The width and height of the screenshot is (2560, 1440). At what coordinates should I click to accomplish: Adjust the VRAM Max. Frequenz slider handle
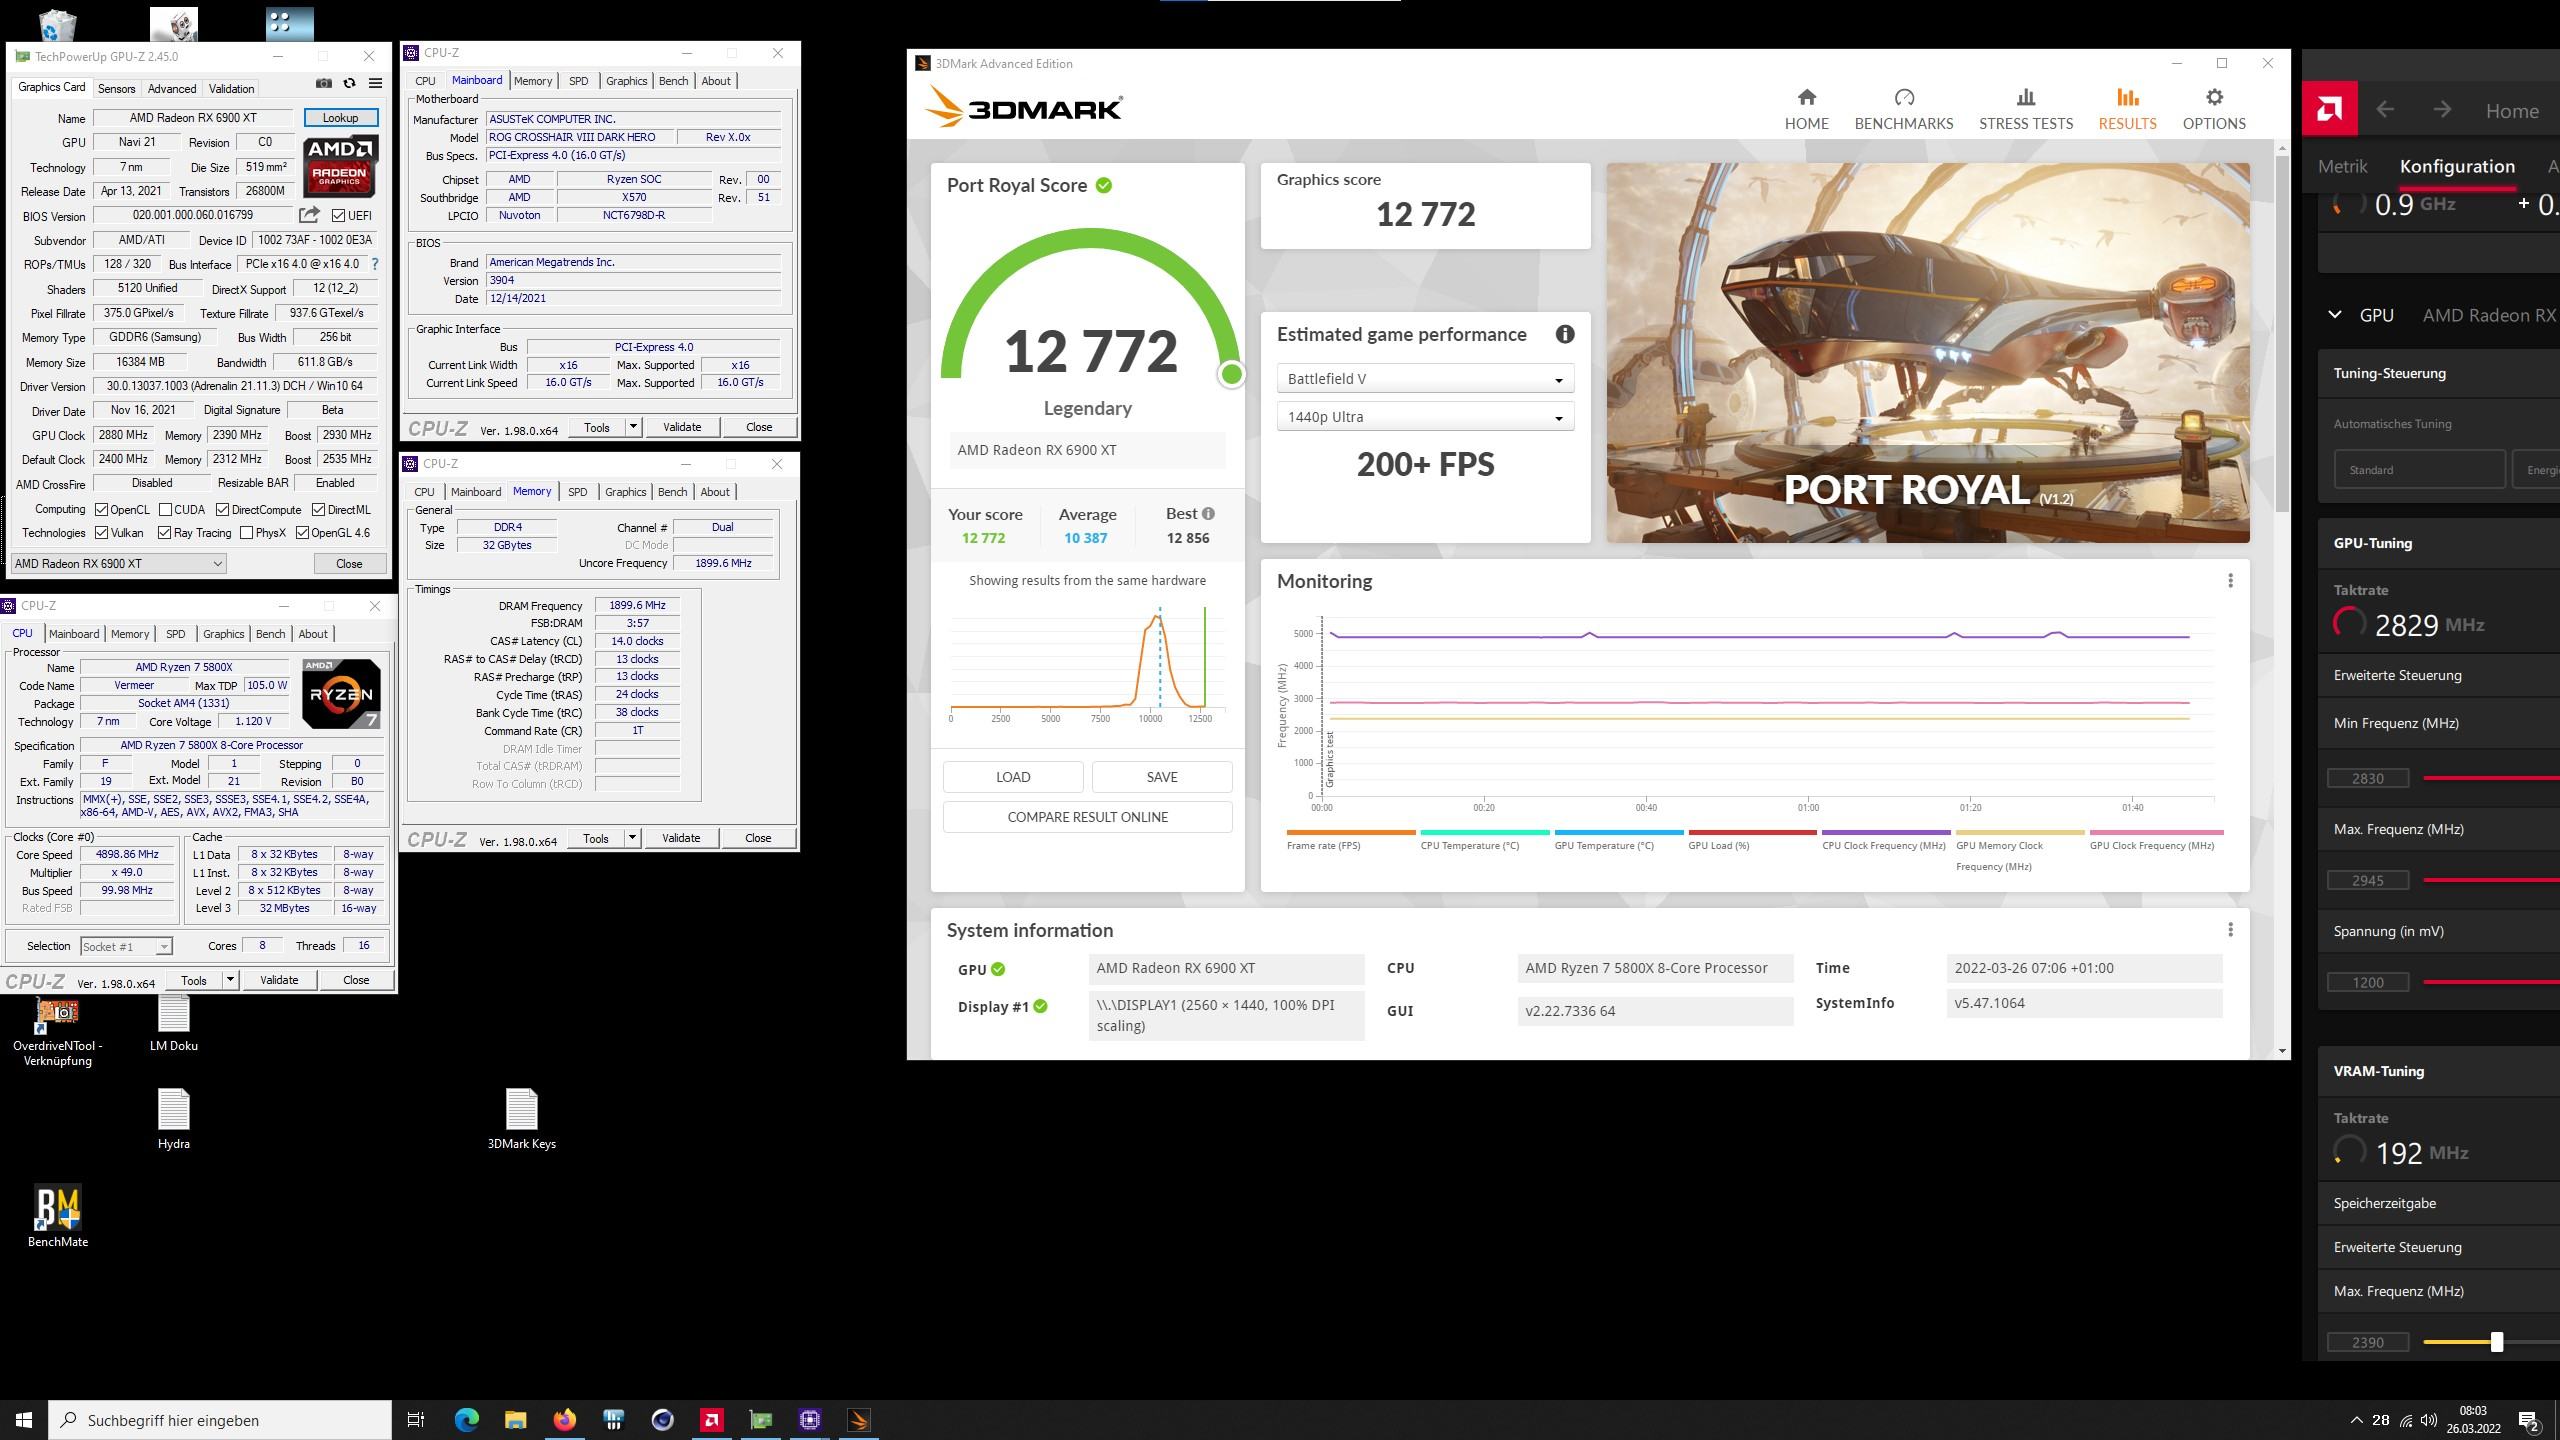pos(2497,1342)
